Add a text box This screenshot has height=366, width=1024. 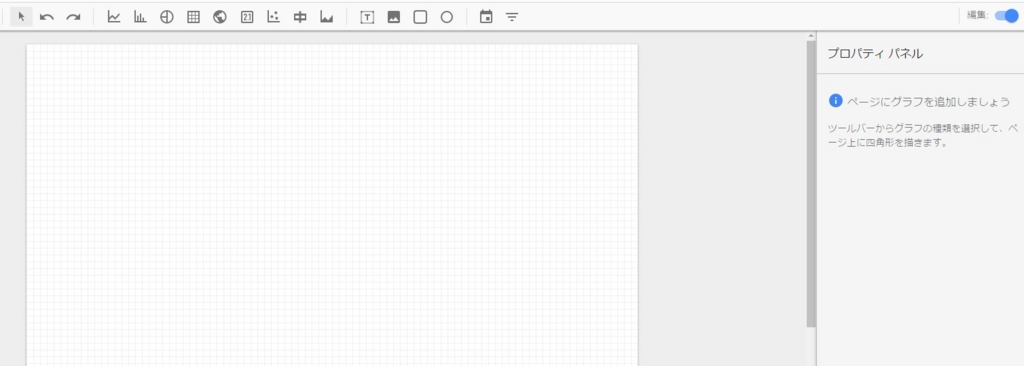coord(367,18)
